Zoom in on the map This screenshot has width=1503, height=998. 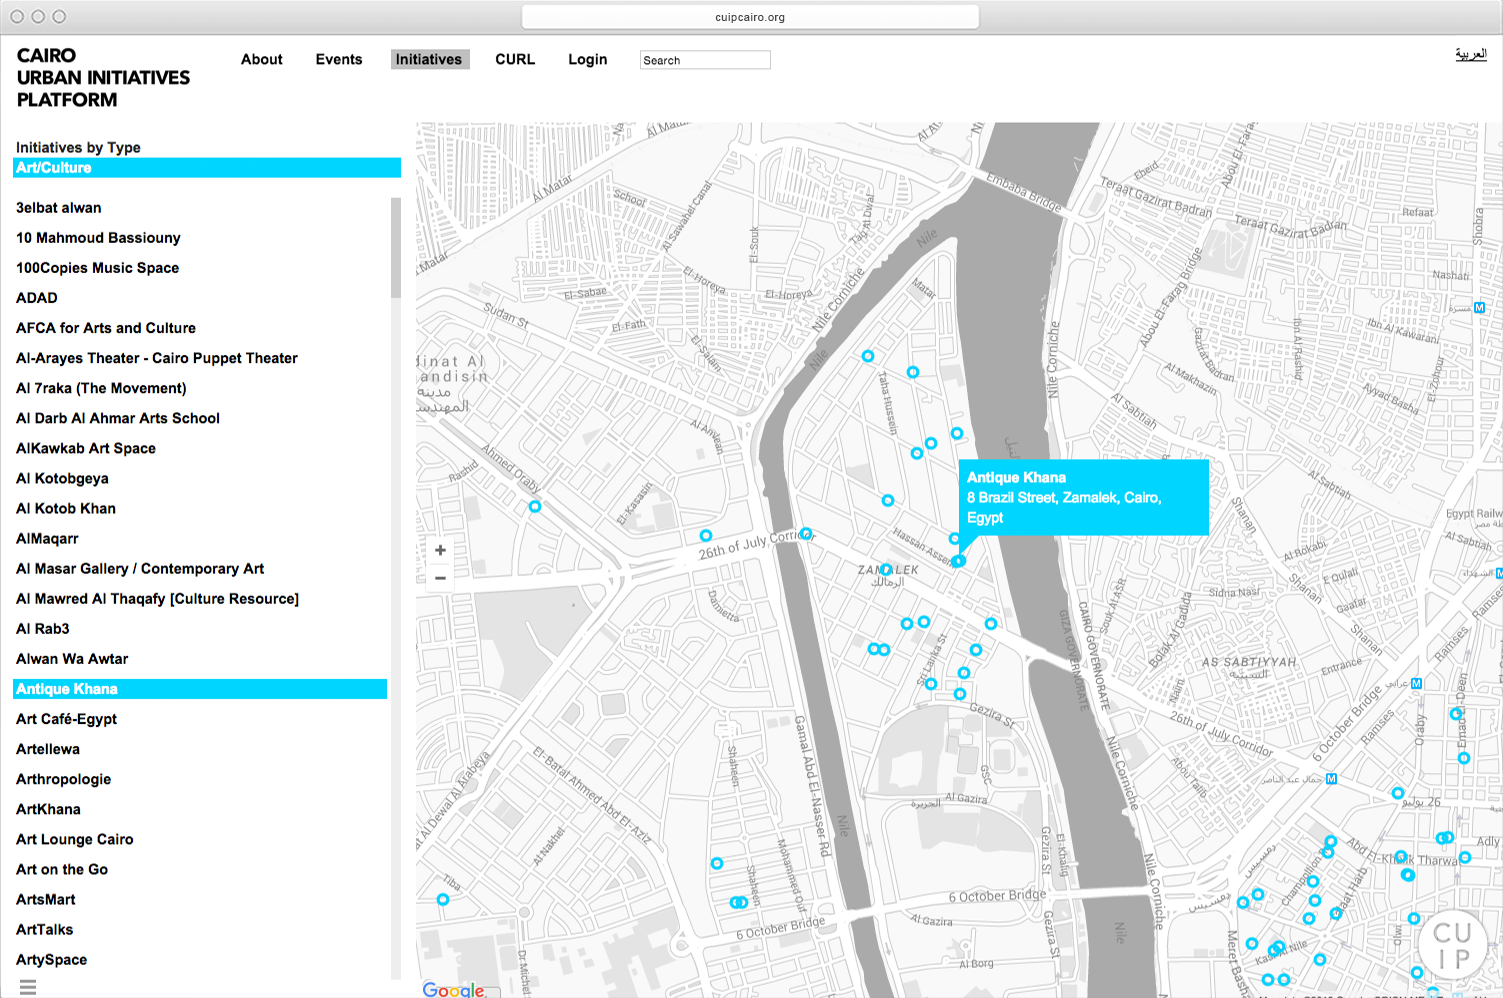pos(440,550)
